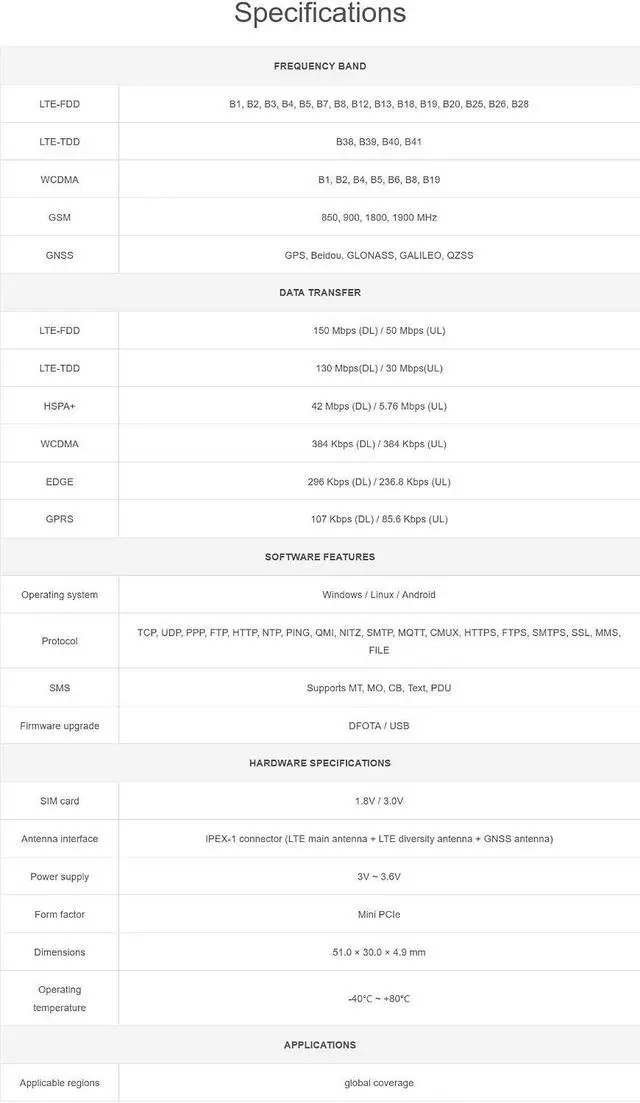
Task: Click the WCDMA bands row value
Action: pyautogui.click(x=379, y=180)
